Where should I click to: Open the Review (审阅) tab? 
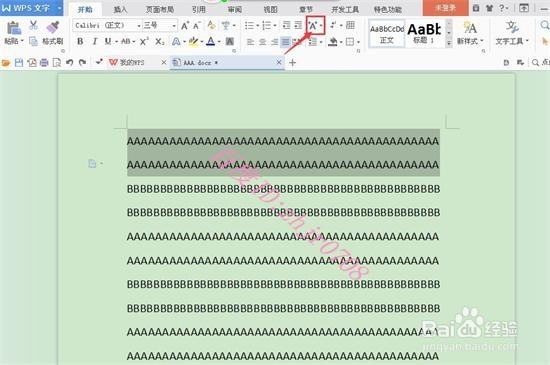point(235,9)
